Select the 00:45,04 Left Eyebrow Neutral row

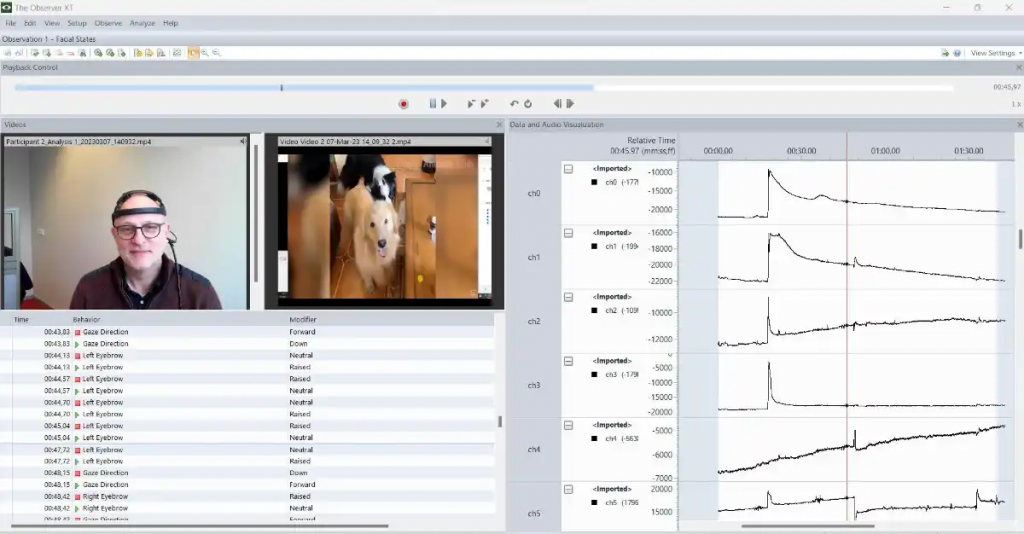click(247, 437)
